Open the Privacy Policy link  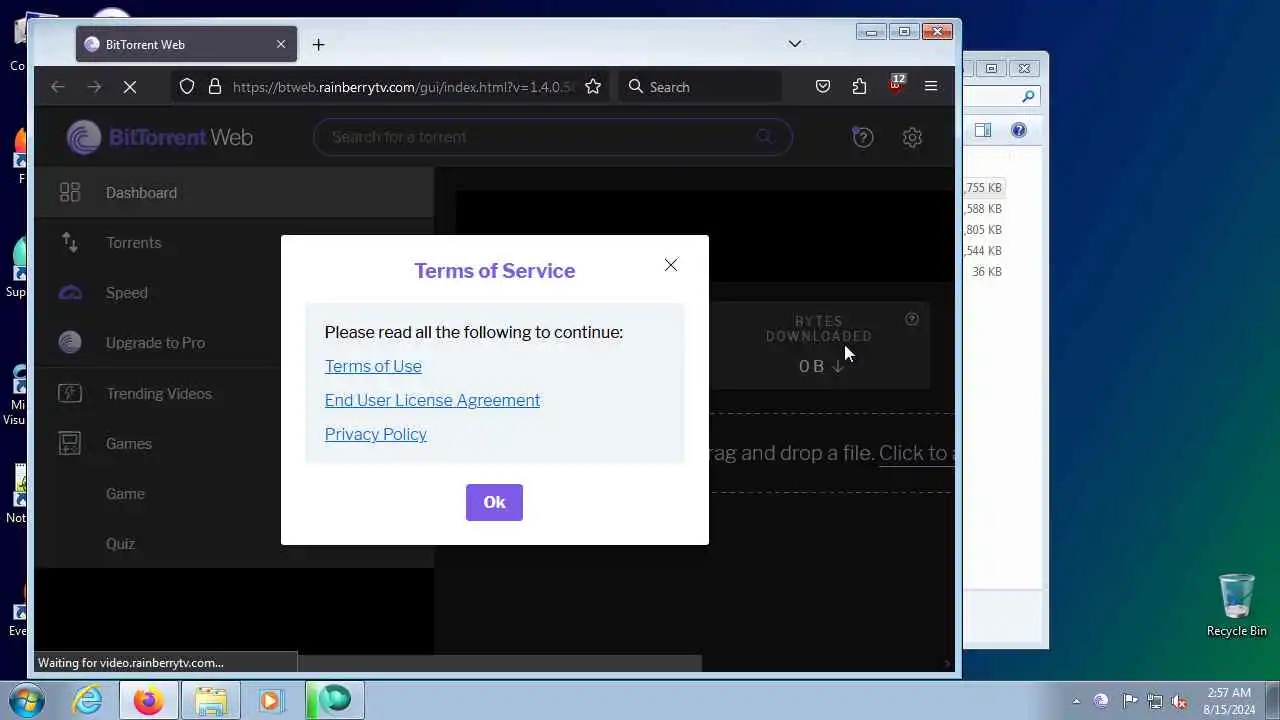[x=376, y=434]
